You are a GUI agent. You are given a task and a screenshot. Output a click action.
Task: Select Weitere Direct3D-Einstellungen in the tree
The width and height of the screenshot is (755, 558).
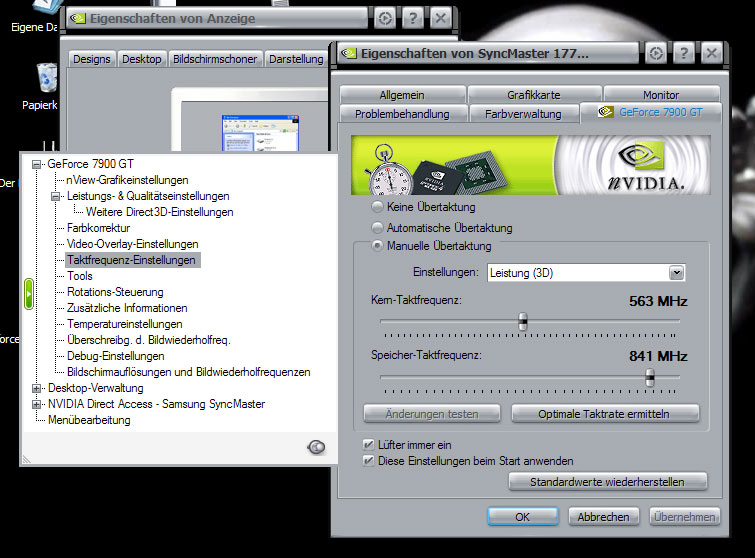point(159,212)
